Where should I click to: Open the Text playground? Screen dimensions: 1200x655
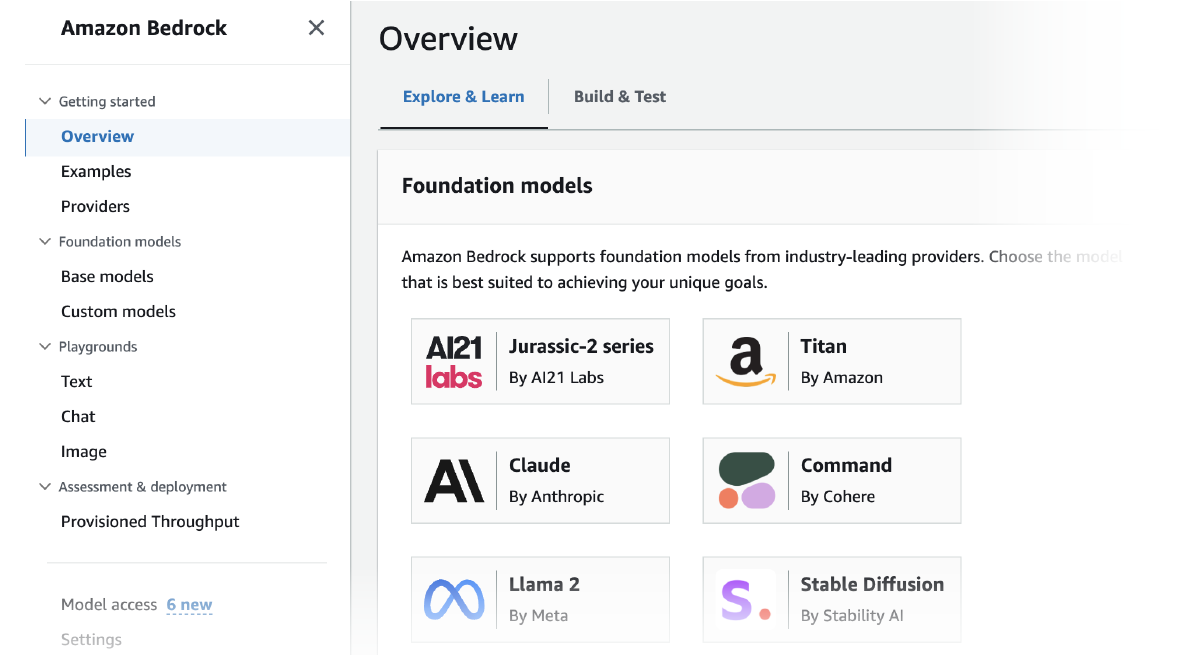(x=76, y=382)
